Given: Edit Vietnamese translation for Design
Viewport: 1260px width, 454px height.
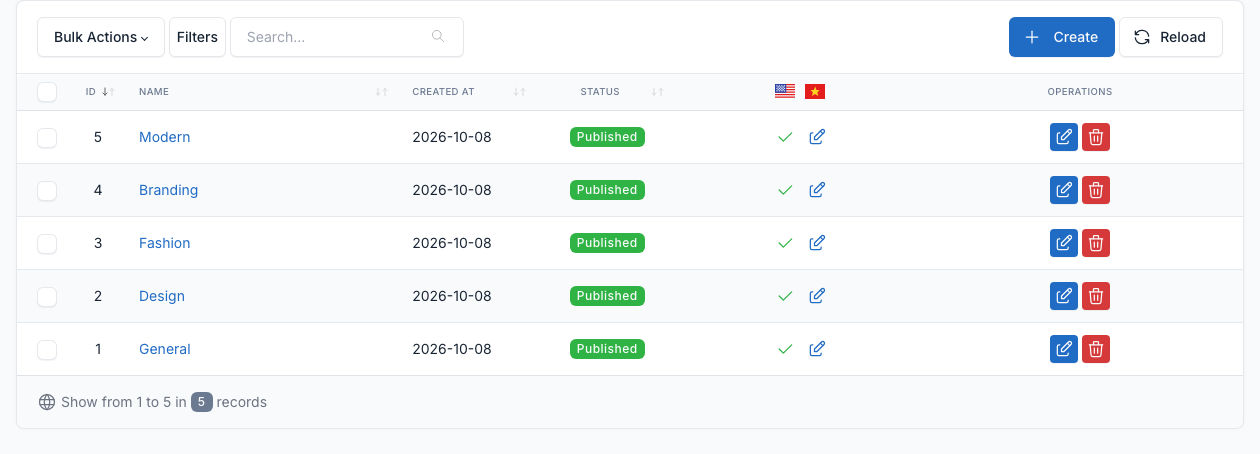Looking at the screenshot, I should [x=817, y=296].
